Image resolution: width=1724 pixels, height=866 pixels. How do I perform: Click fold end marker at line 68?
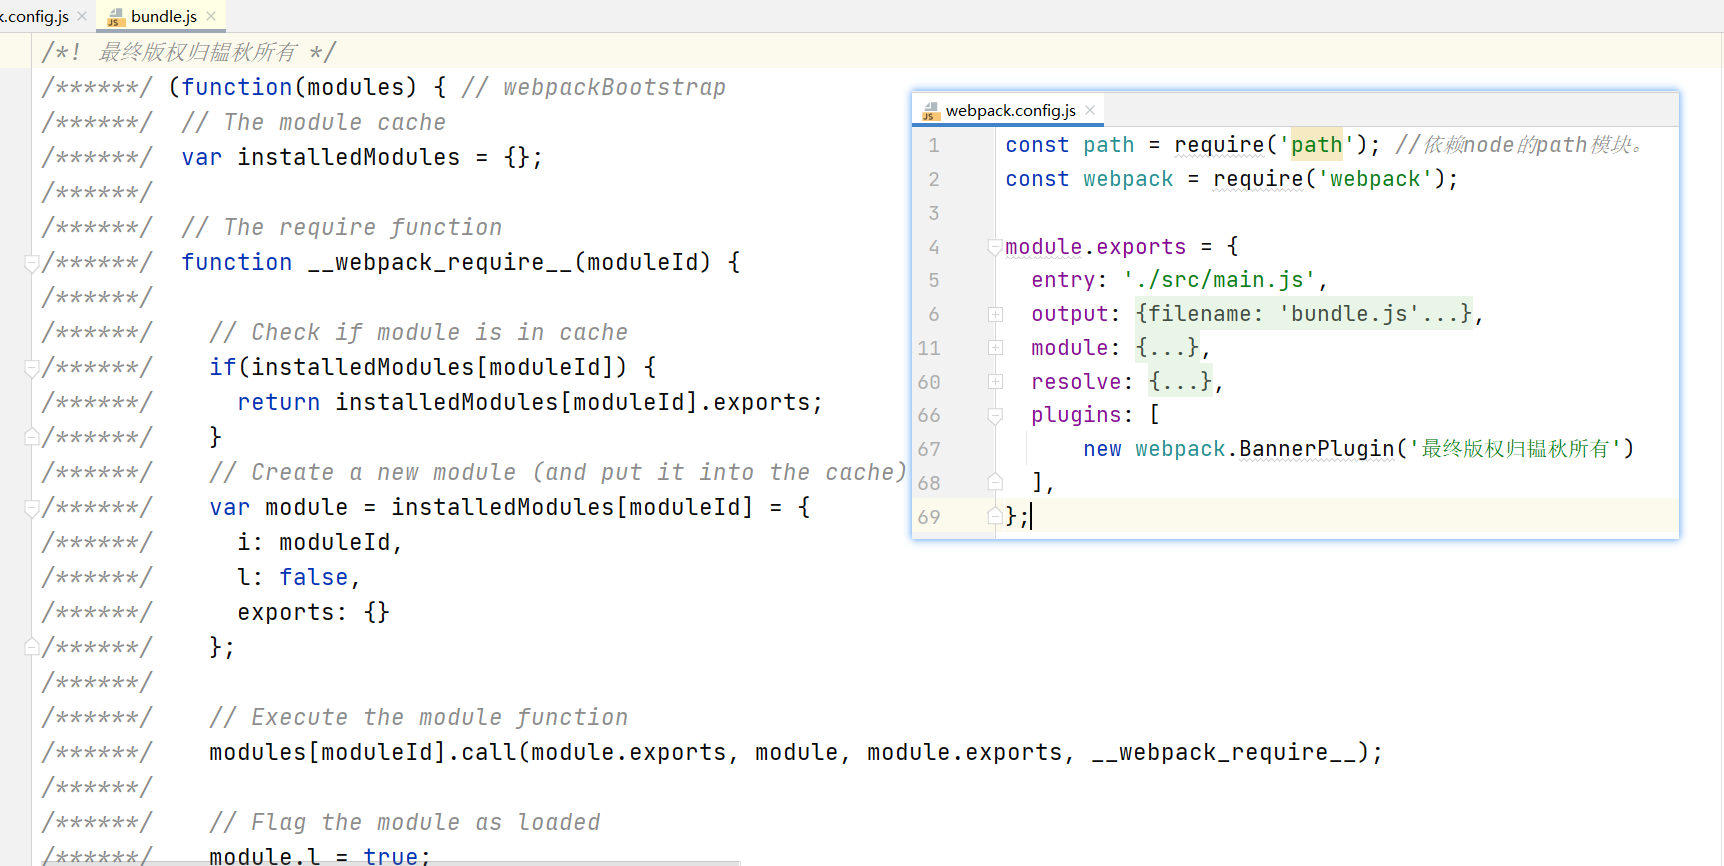(995, 482)
